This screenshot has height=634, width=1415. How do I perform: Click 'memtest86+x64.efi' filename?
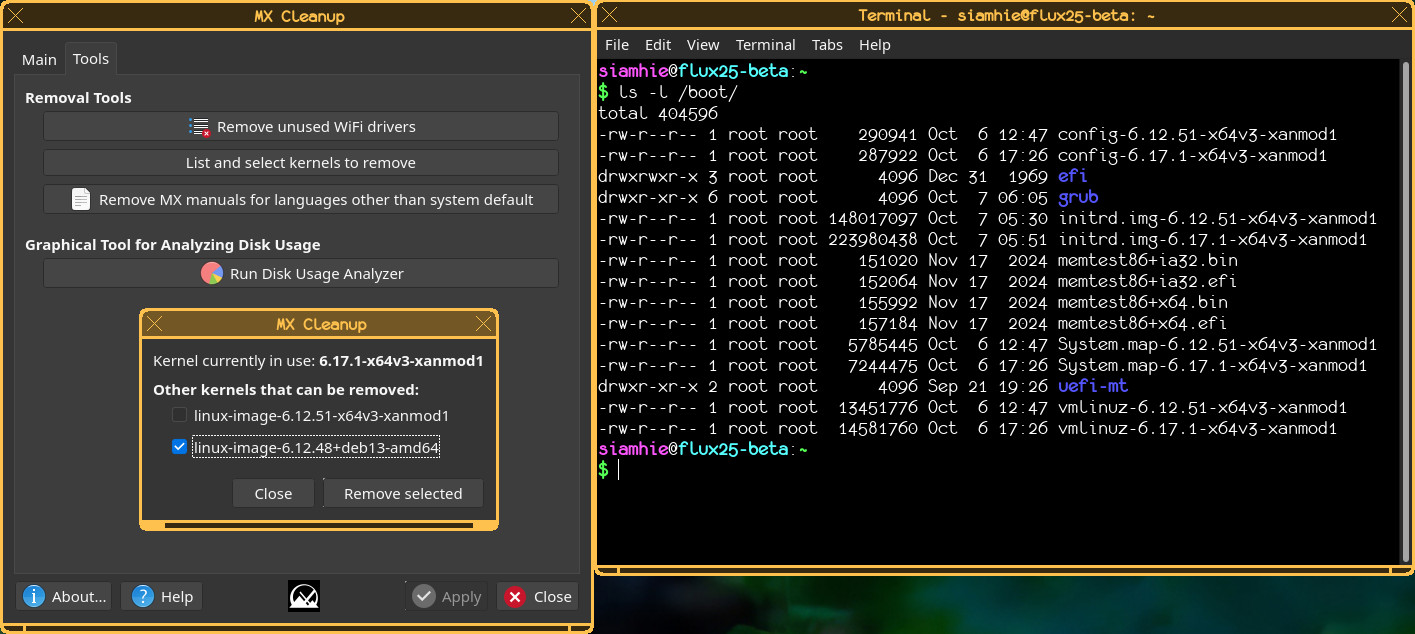coord(1142,323)
